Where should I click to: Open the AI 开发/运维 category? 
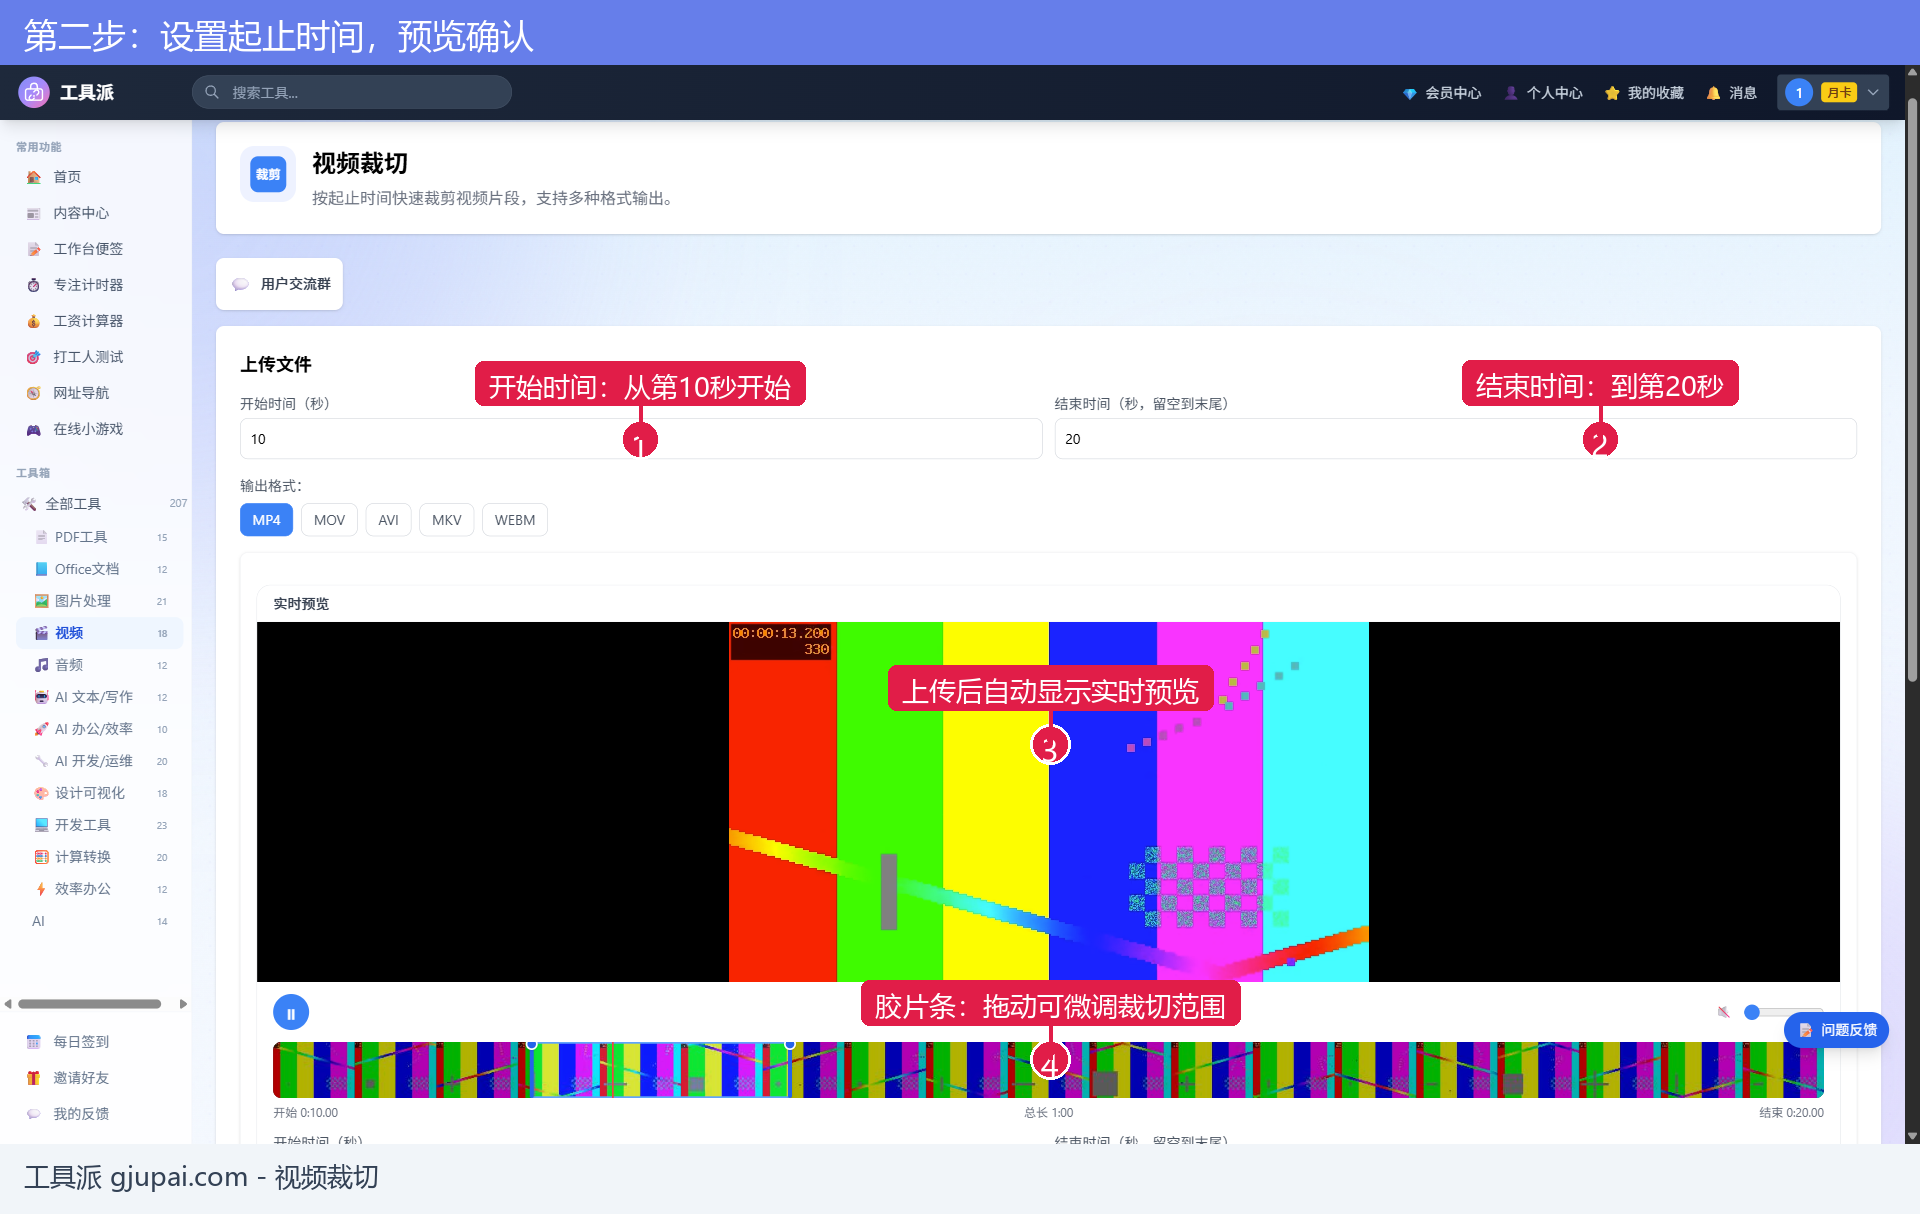click(x=100, y=761)
